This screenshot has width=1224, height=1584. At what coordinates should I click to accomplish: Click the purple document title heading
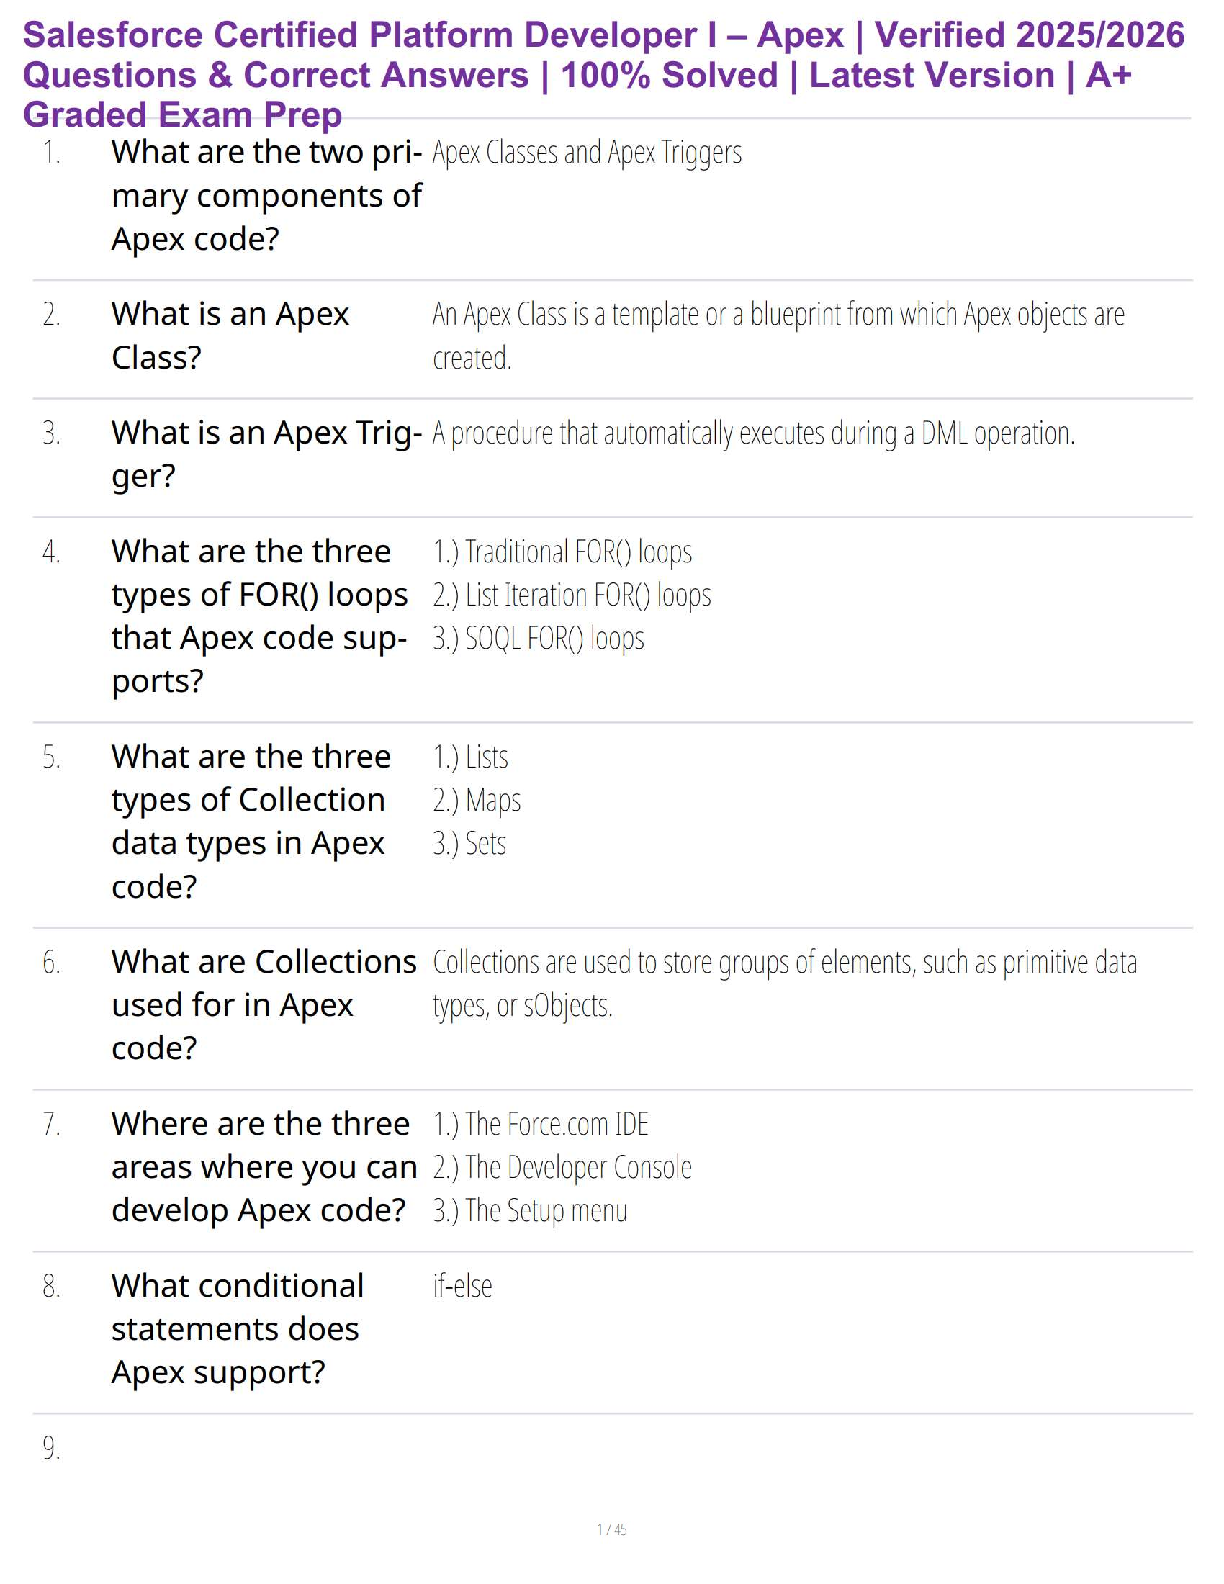pyautogui.click(x=603, y=75)
